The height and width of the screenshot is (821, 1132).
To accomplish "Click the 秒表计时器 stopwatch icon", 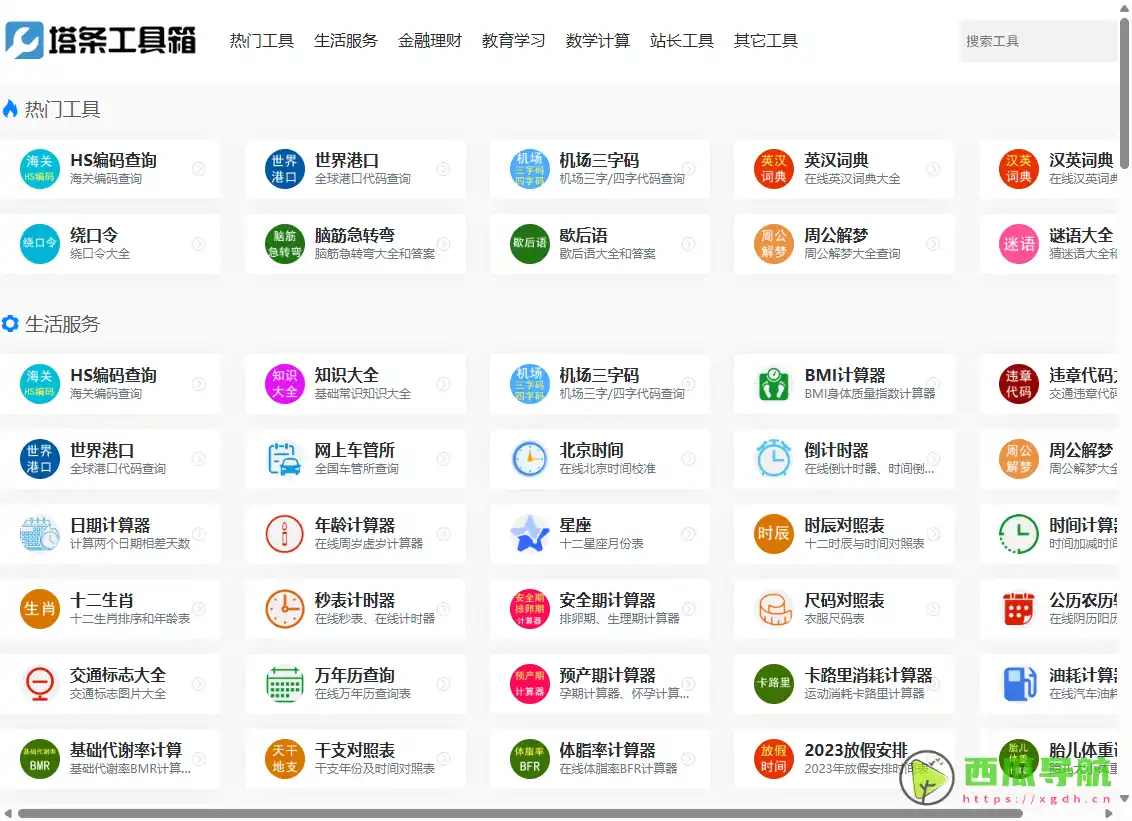I will click(x=283, y=608).
